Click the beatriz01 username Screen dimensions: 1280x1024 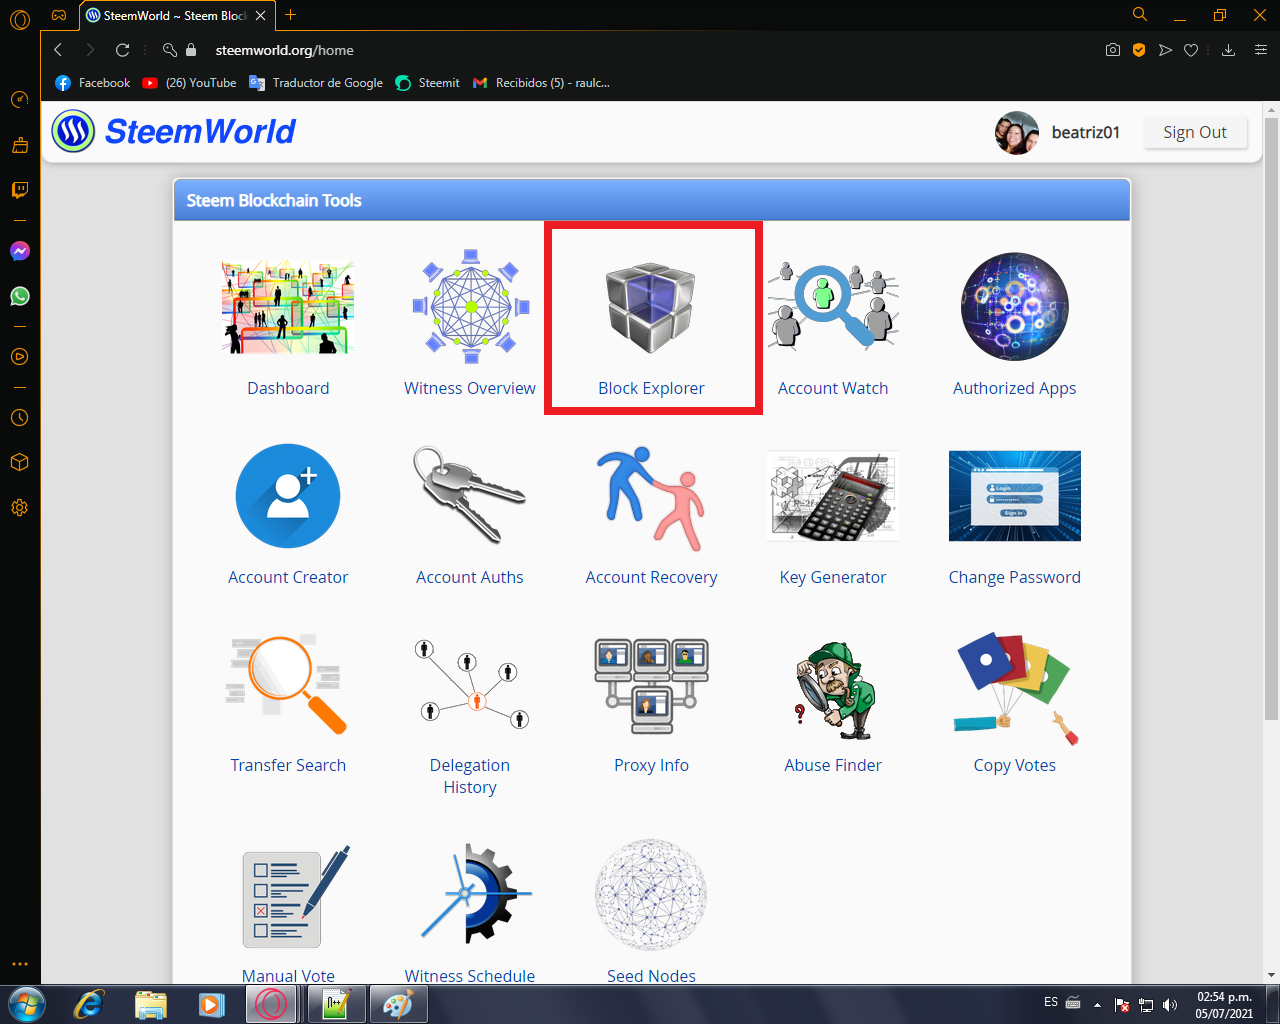1086,132
